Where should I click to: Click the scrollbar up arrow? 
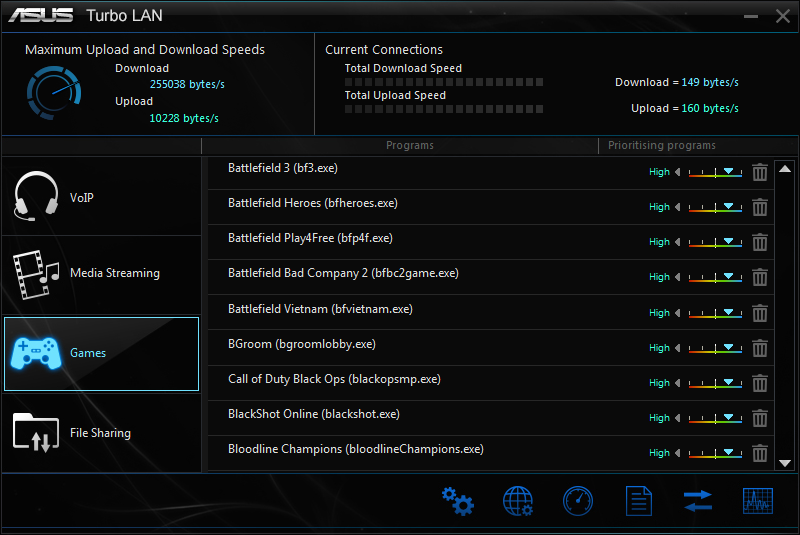(785, 169)
